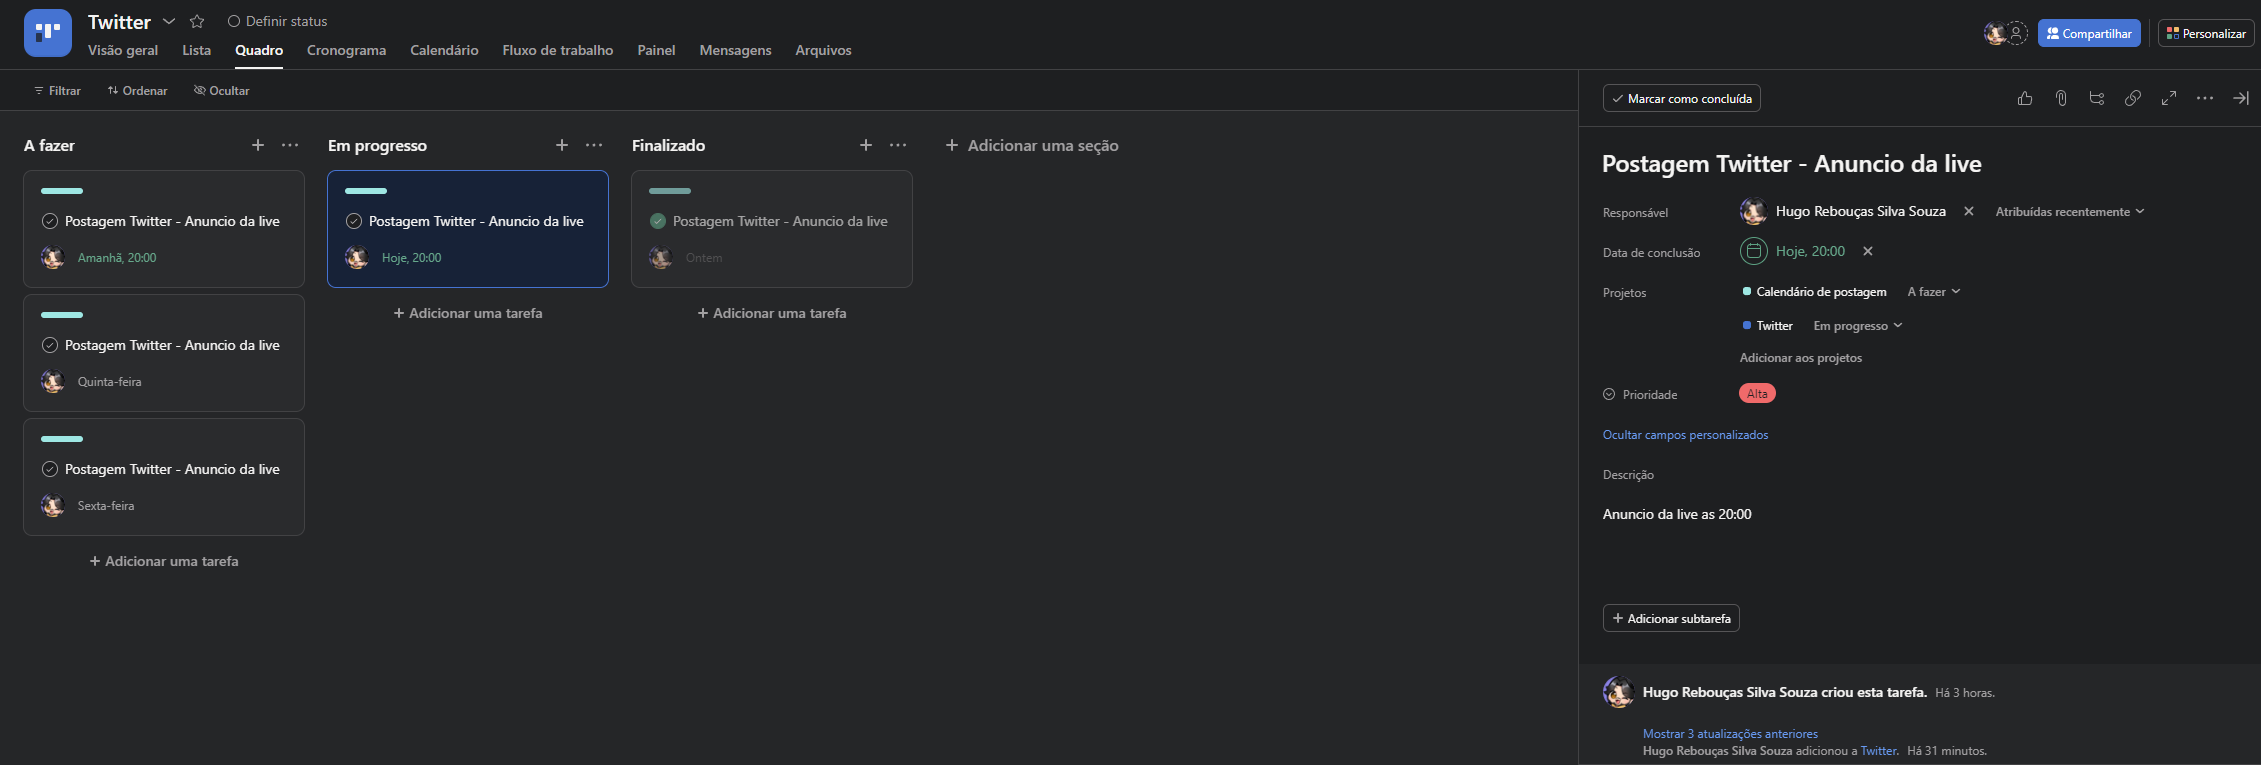Open the Cronograma tab
The width and height of the screenshot is (2261, 765).
346,50
